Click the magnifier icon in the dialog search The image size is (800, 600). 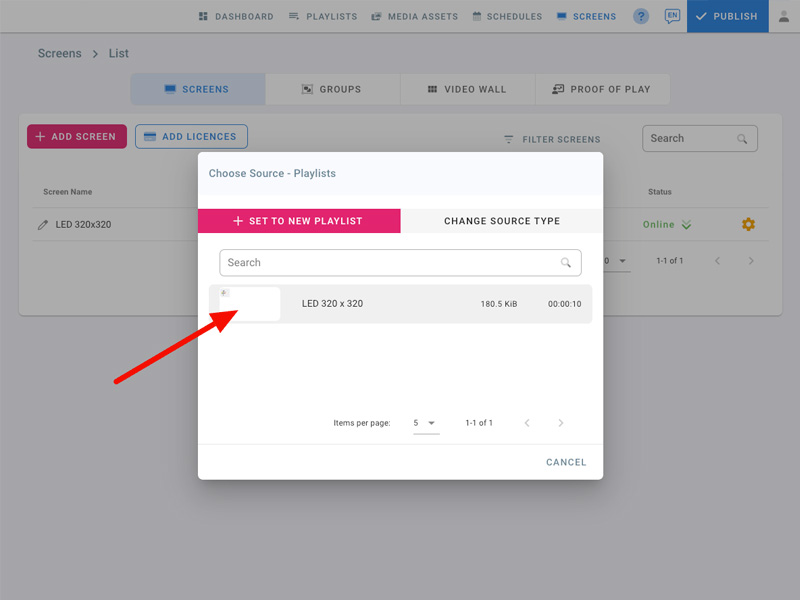[566, 263]
